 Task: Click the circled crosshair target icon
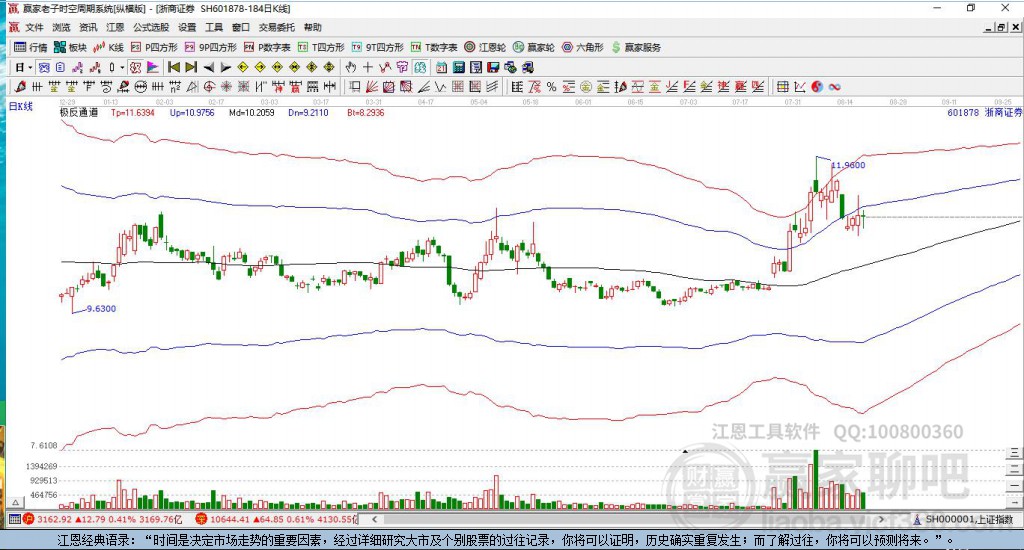point(209,87)
